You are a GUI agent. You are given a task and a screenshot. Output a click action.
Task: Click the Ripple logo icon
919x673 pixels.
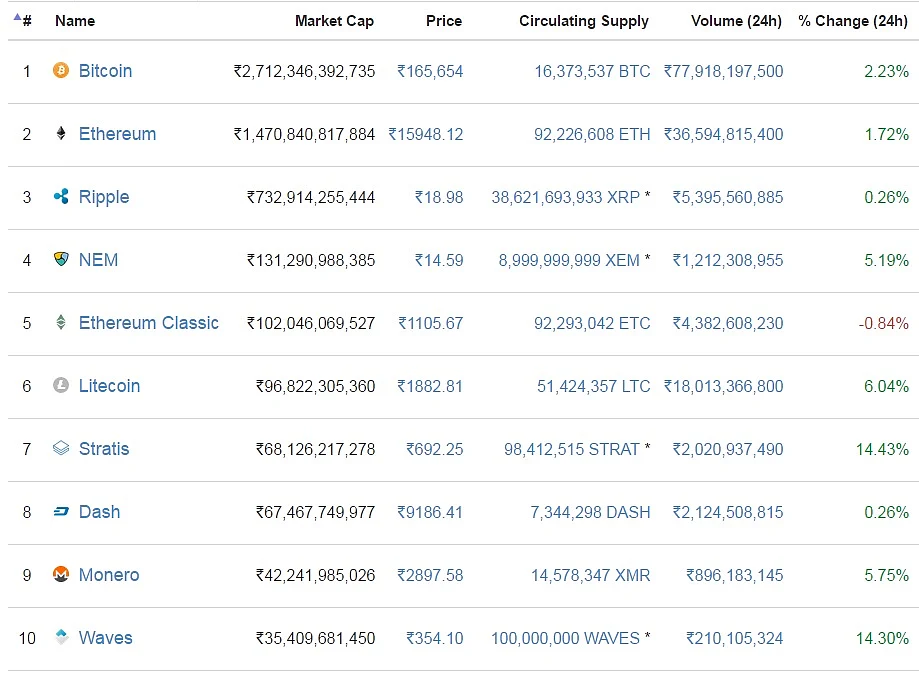61,196
